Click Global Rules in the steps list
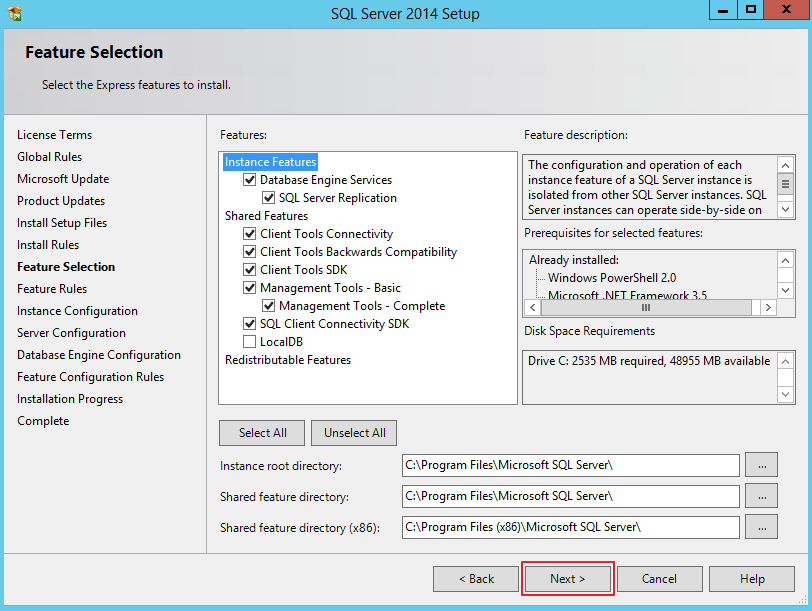The width and height of the screenshot is (812, 611). (x=49, y=157)
